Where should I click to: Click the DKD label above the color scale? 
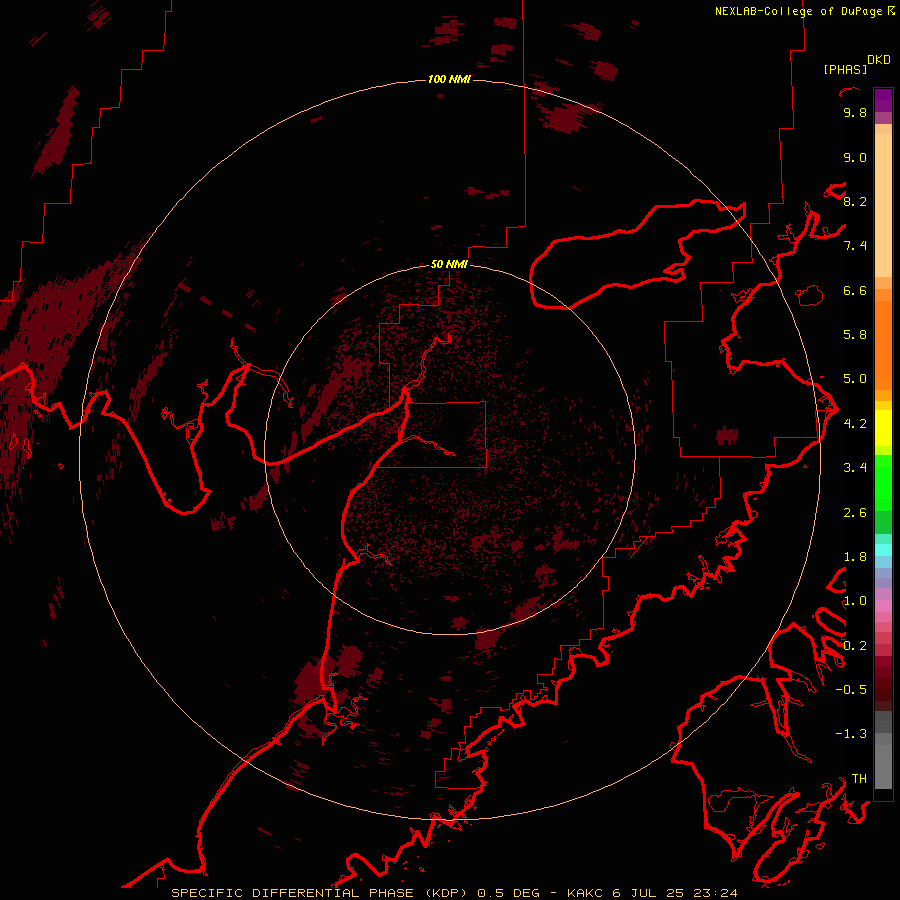[x=879, y=60]
